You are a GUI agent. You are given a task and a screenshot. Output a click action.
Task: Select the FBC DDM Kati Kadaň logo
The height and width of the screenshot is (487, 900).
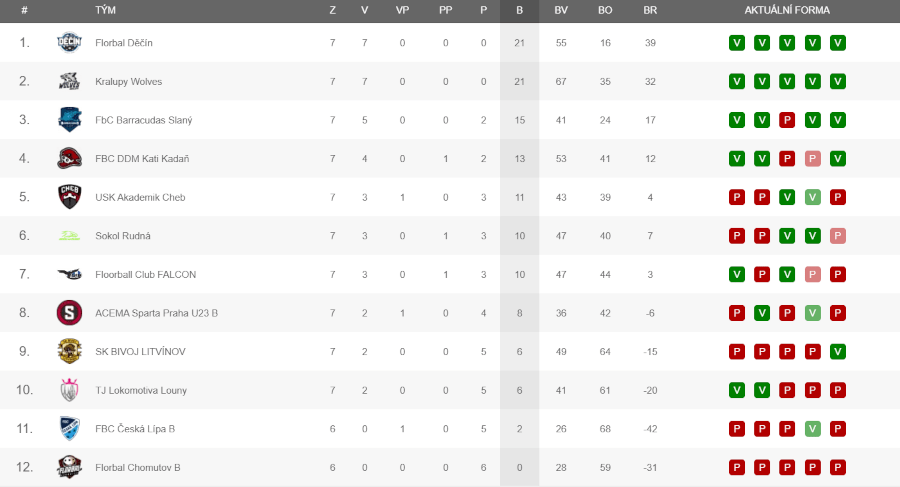pyautogui.click(x=69, y=159)
